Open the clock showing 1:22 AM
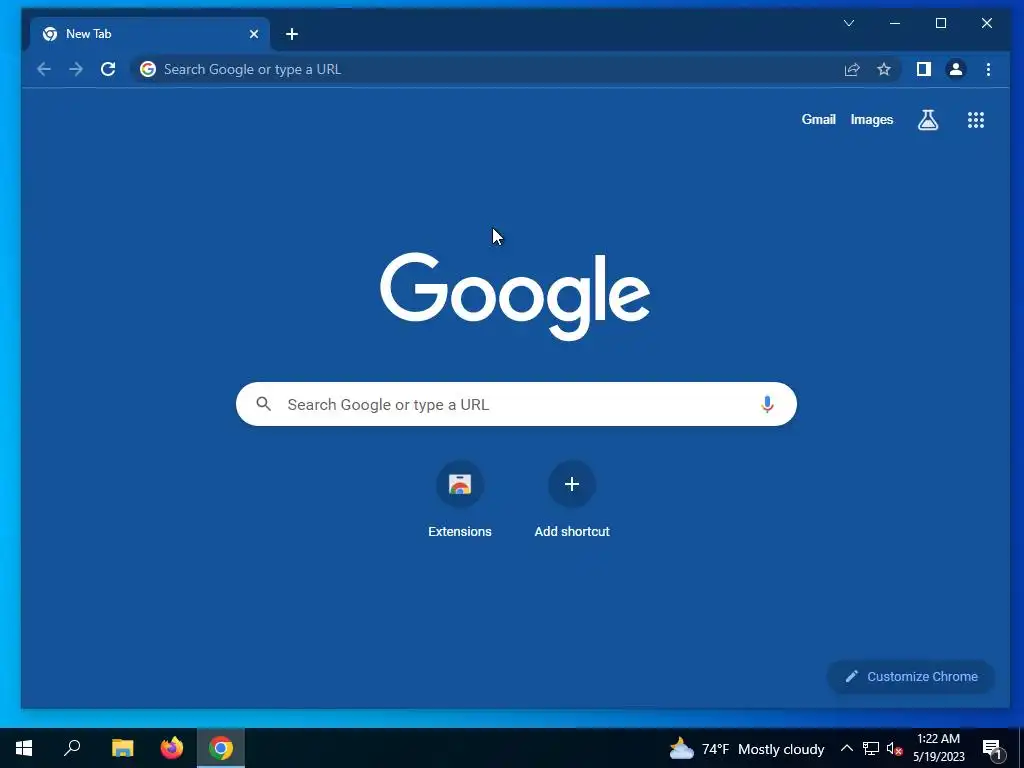 click(x=938, y=748)
